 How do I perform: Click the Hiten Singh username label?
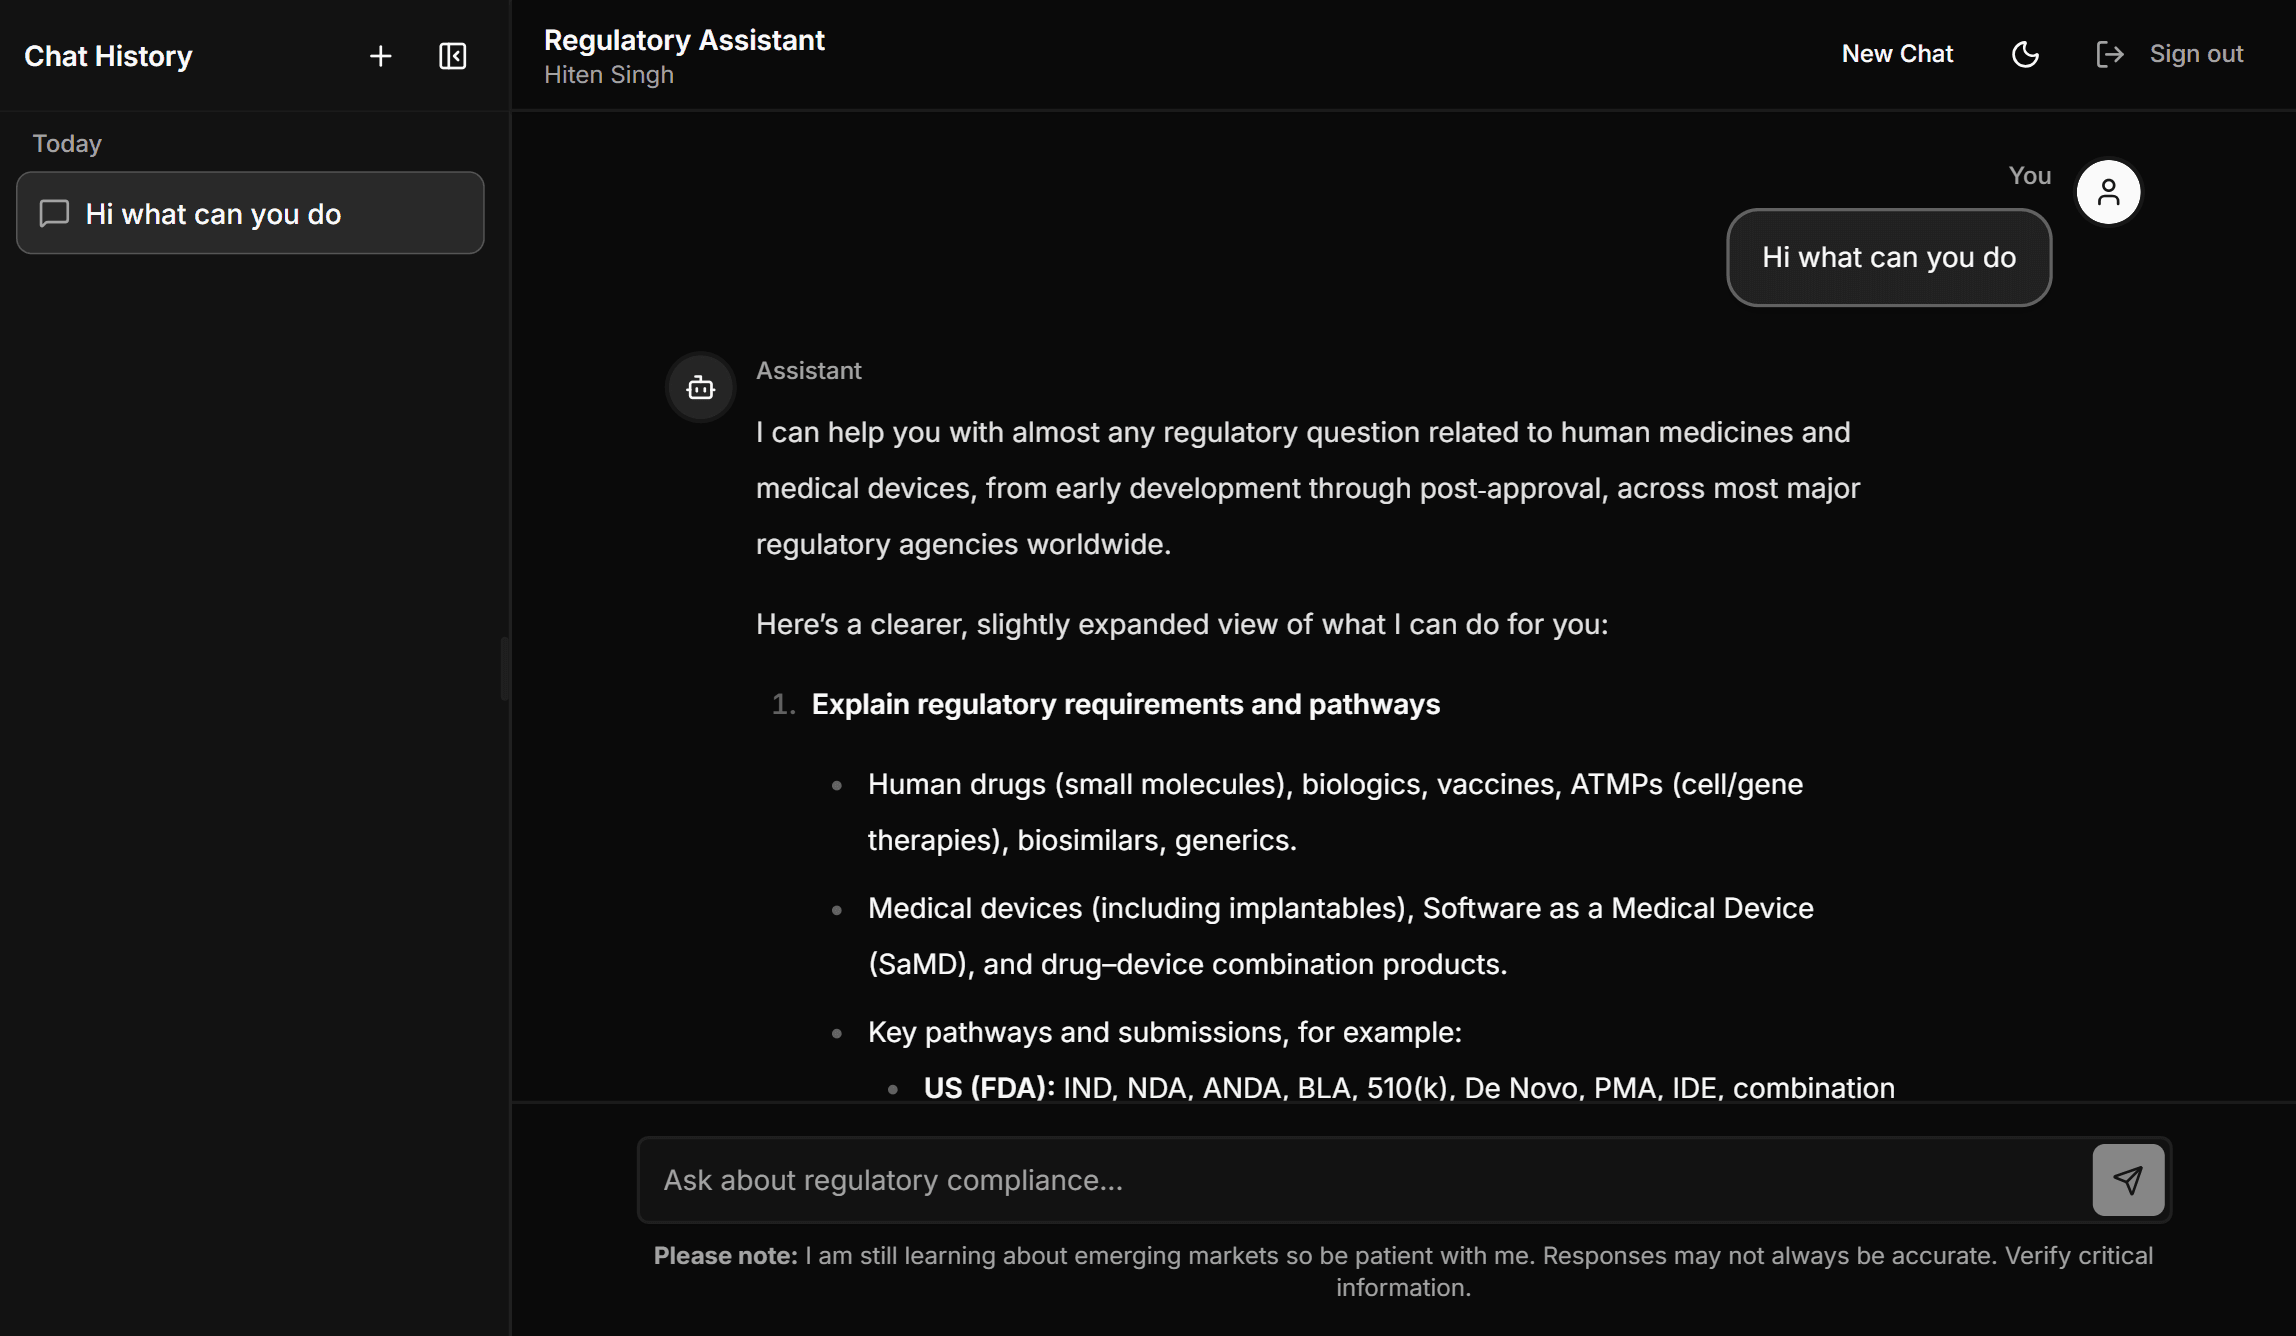608,75
